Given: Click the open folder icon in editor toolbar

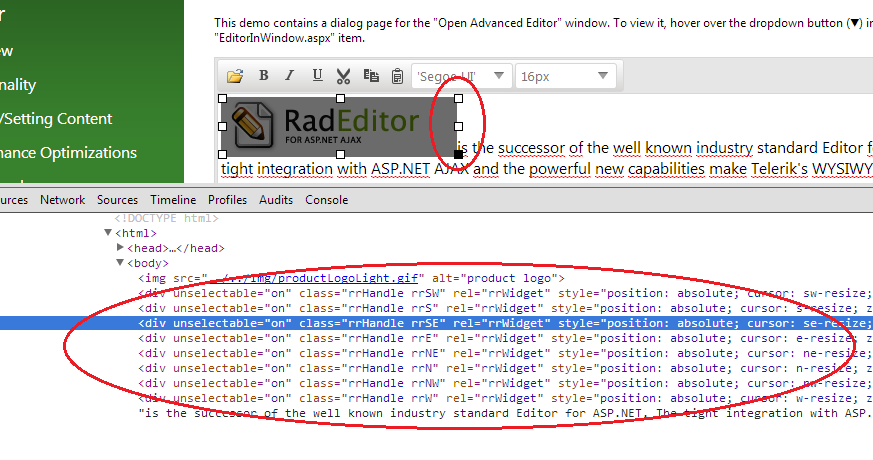Looking at the screenshot, I should click(x=235, y=76).
